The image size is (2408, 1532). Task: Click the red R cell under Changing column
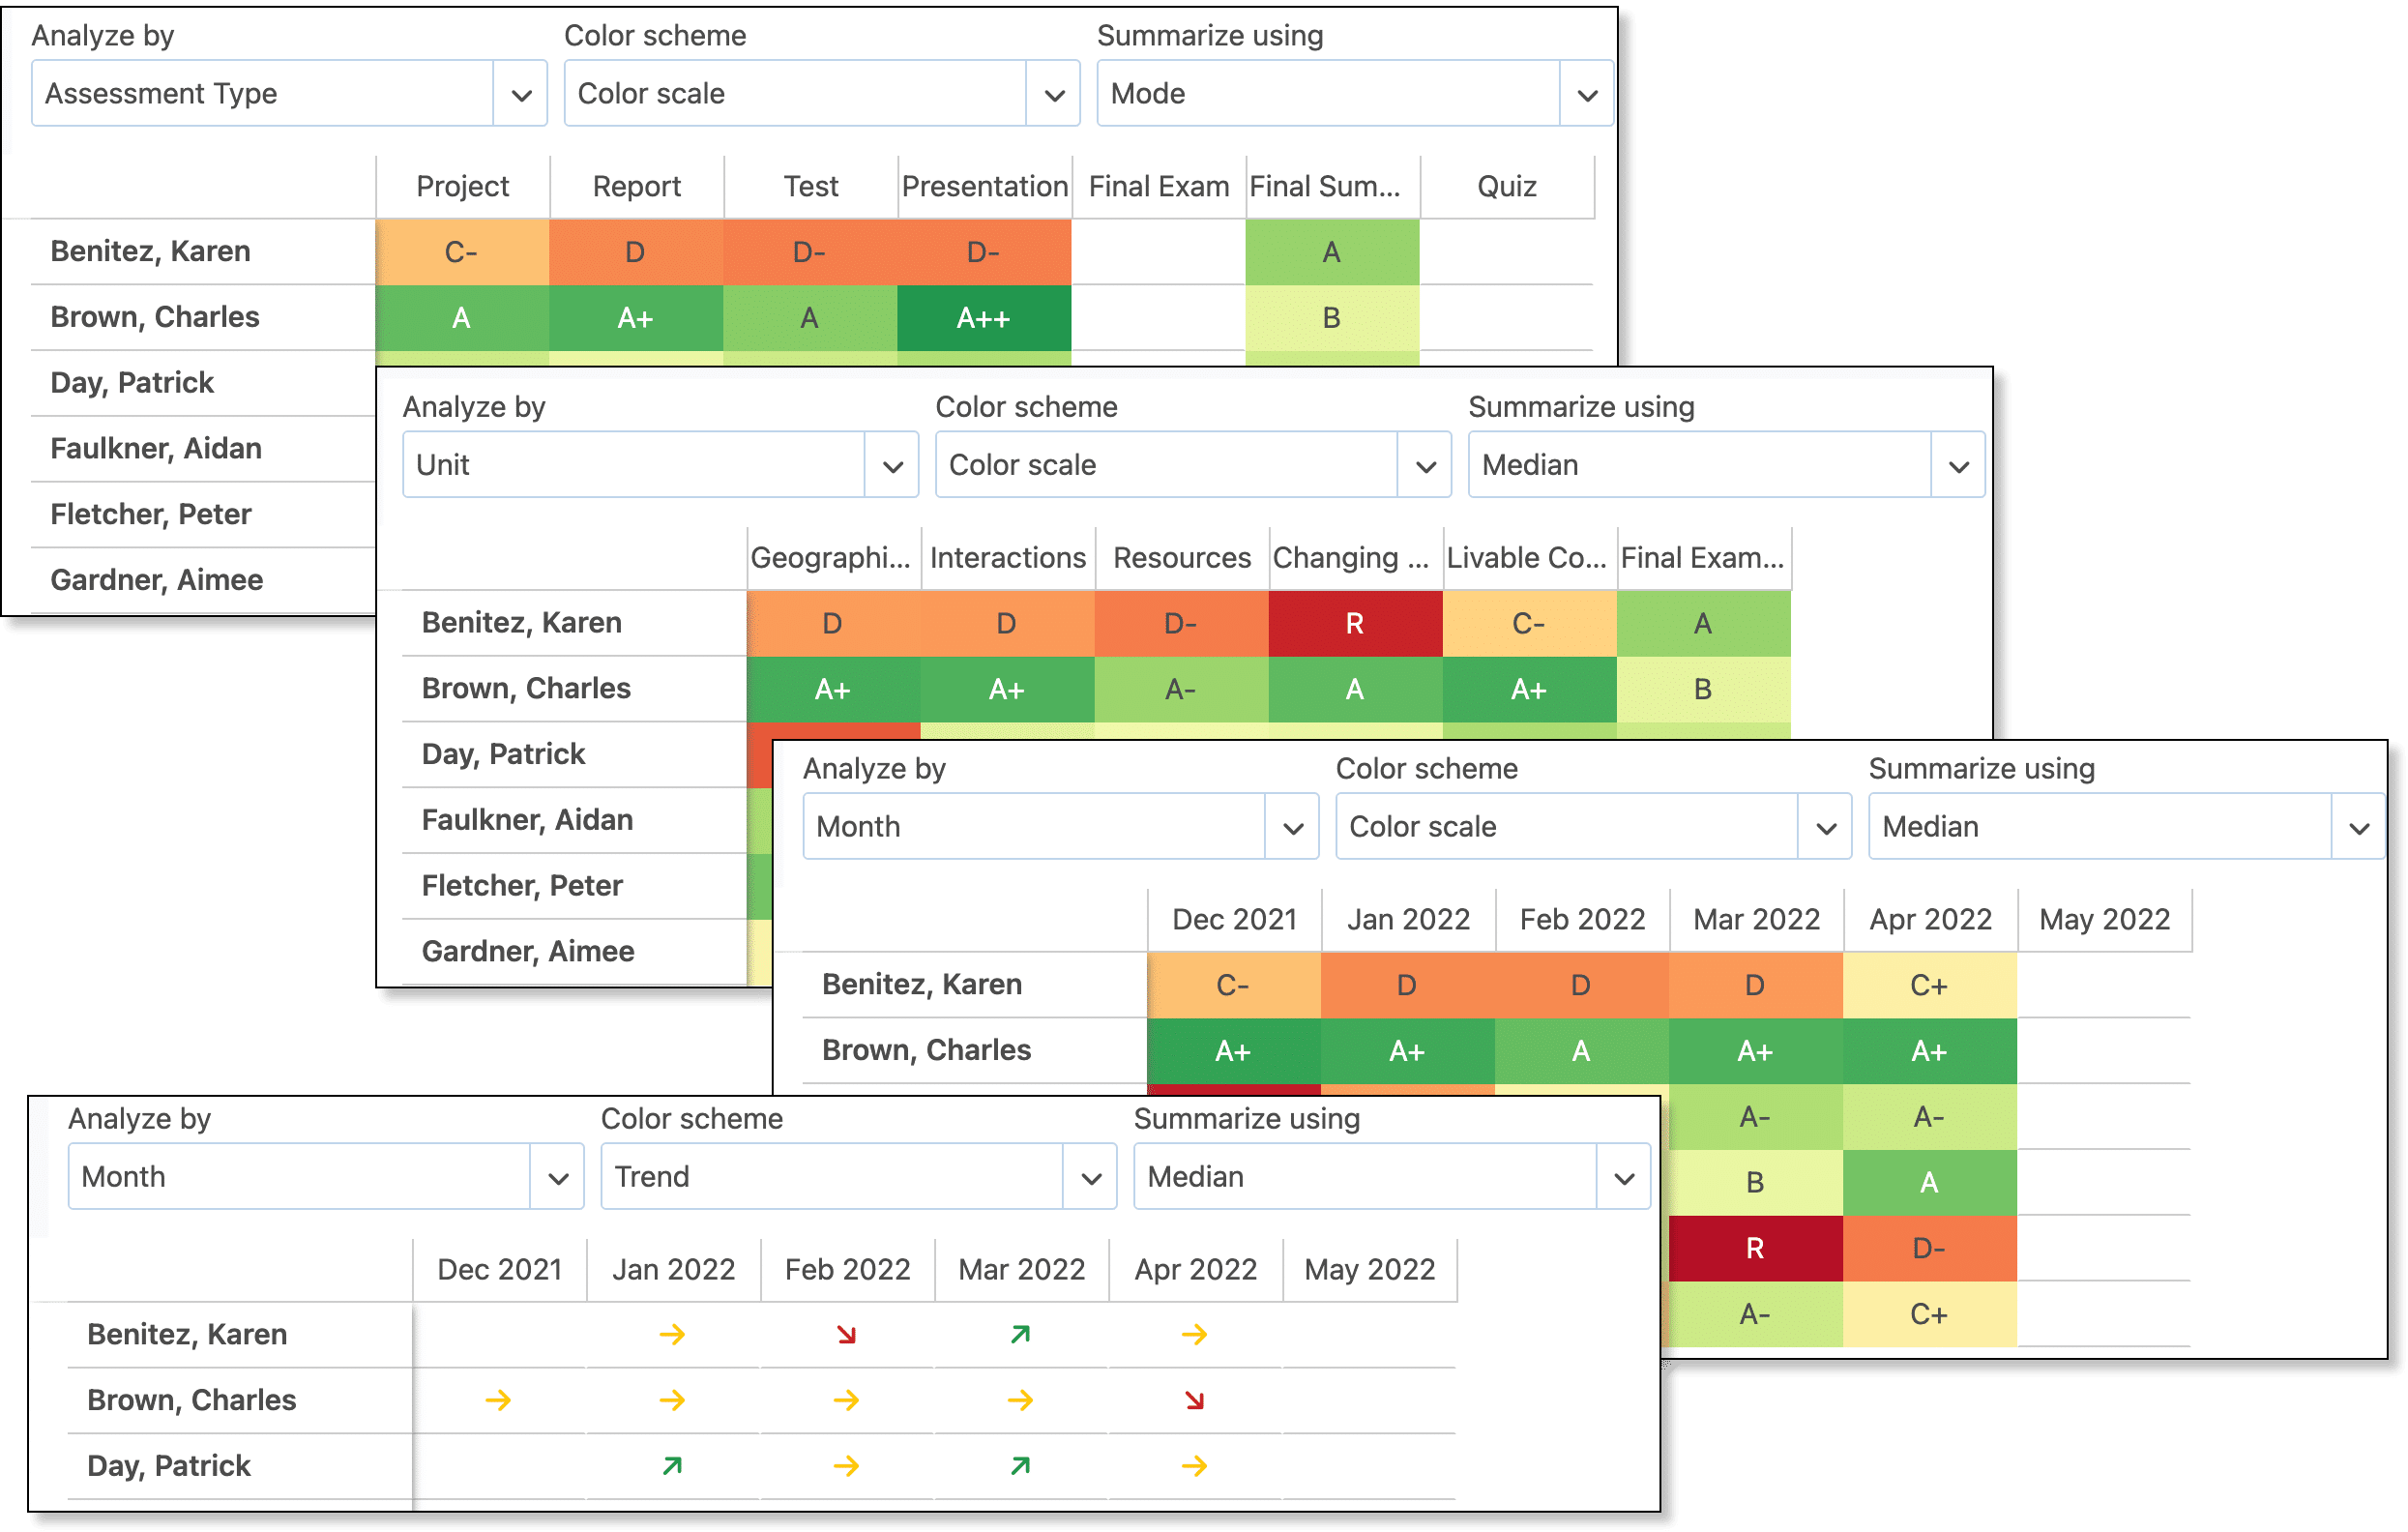pyautogui.click(x=1354, y=624)
